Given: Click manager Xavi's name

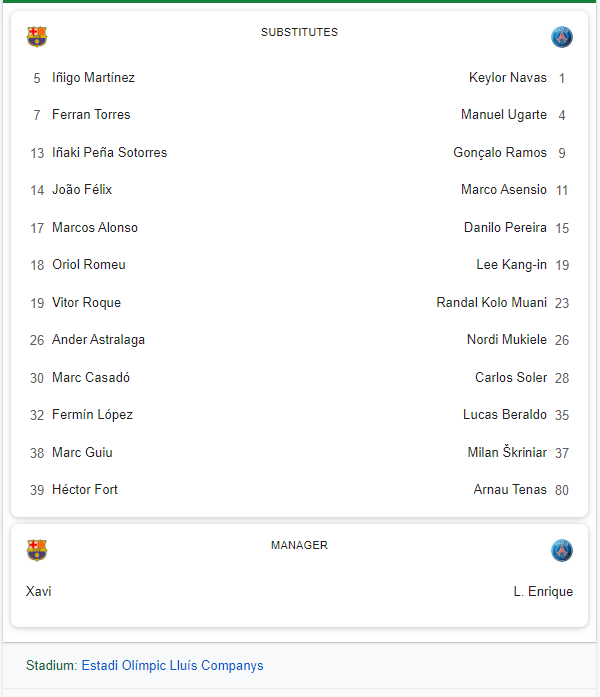Looking at the screenshot, I should 39,592.
